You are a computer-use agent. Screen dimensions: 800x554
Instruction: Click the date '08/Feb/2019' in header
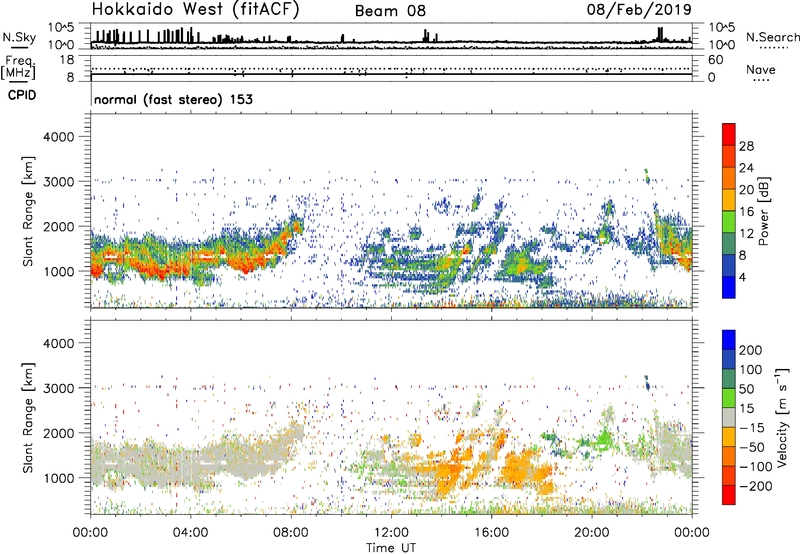click(x=639, y=9)
